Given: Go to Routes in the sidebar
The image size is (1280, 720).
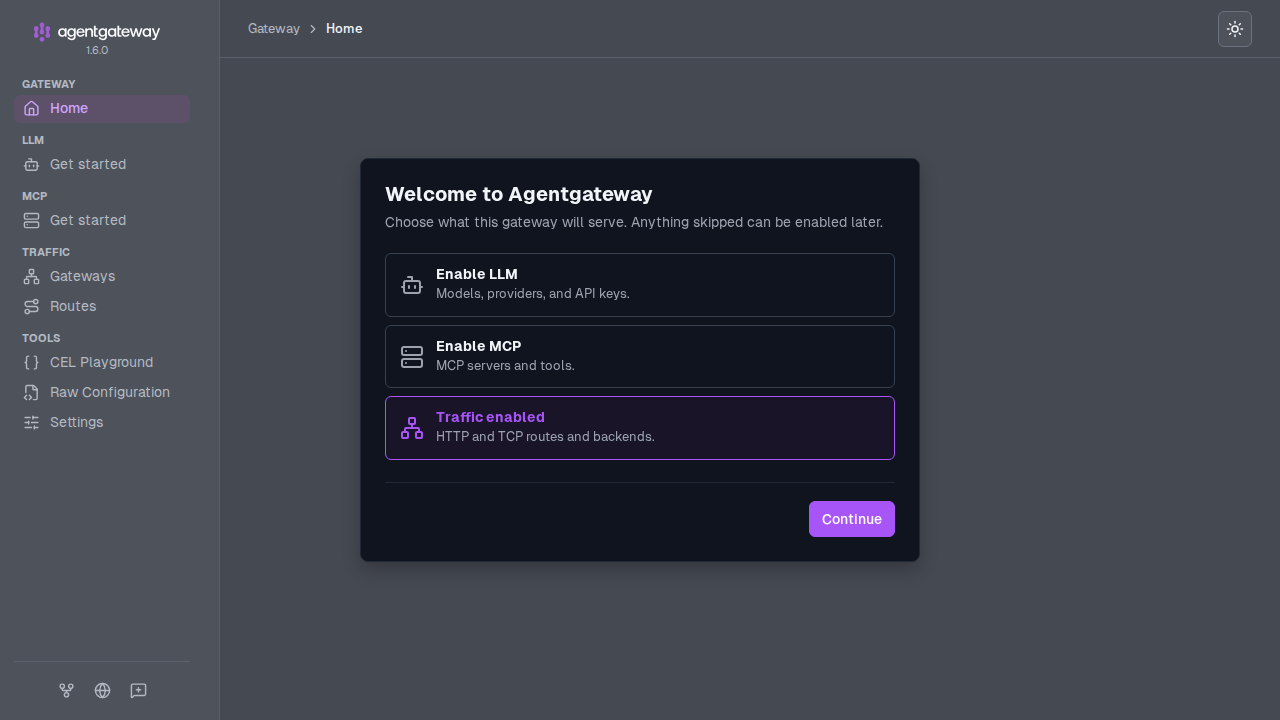Looking at the screenshot, I should [102, 306].
